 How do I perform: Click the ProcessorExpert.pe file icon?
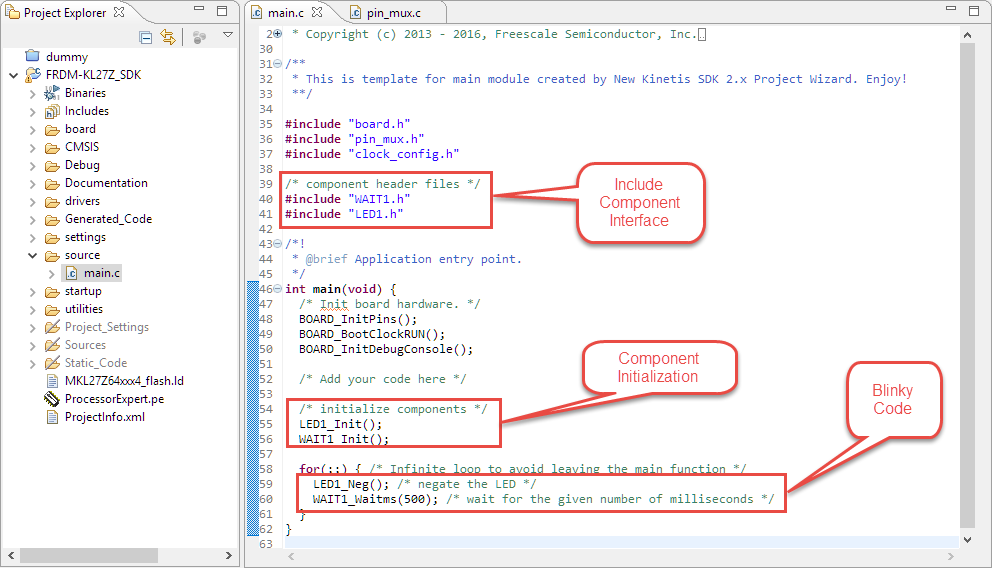pos(52,399)
